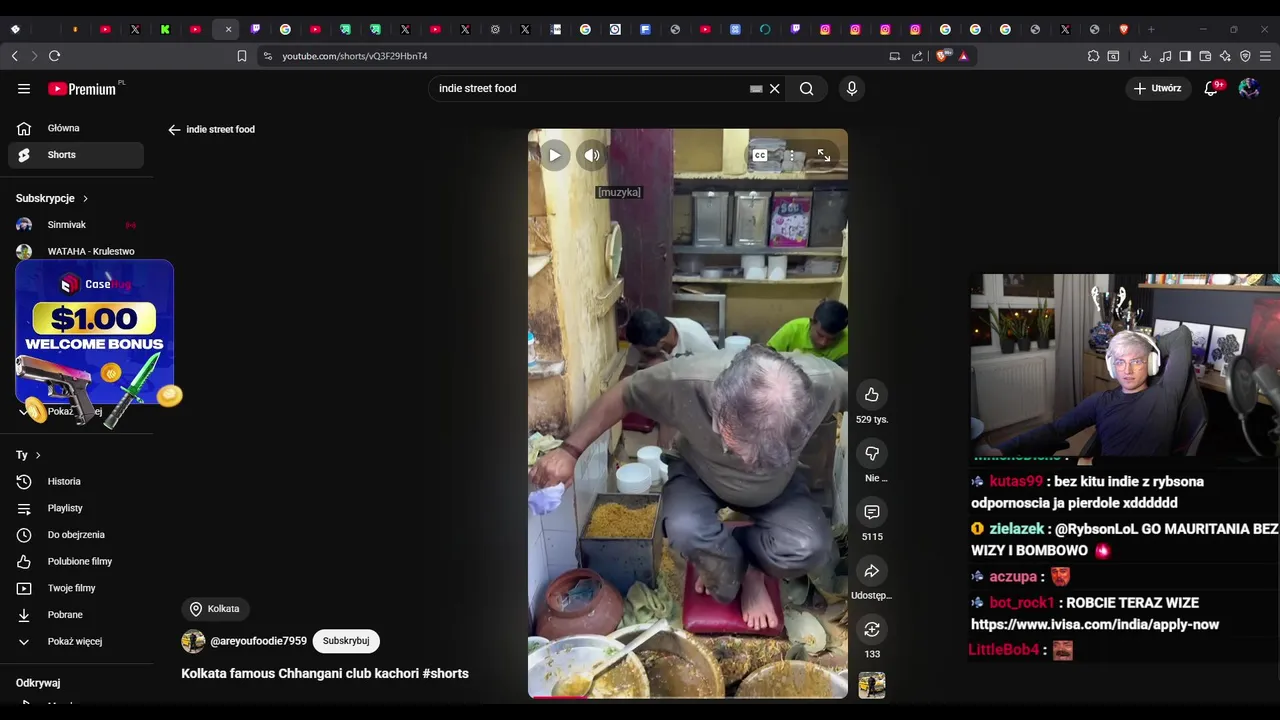
Task: Toggle the browser sidebar panel
Action: (1185, 56)
